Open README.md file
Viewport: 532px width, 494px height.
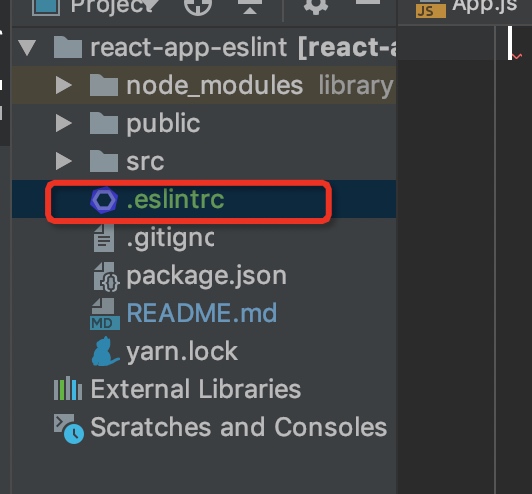(x=202, y=313)
